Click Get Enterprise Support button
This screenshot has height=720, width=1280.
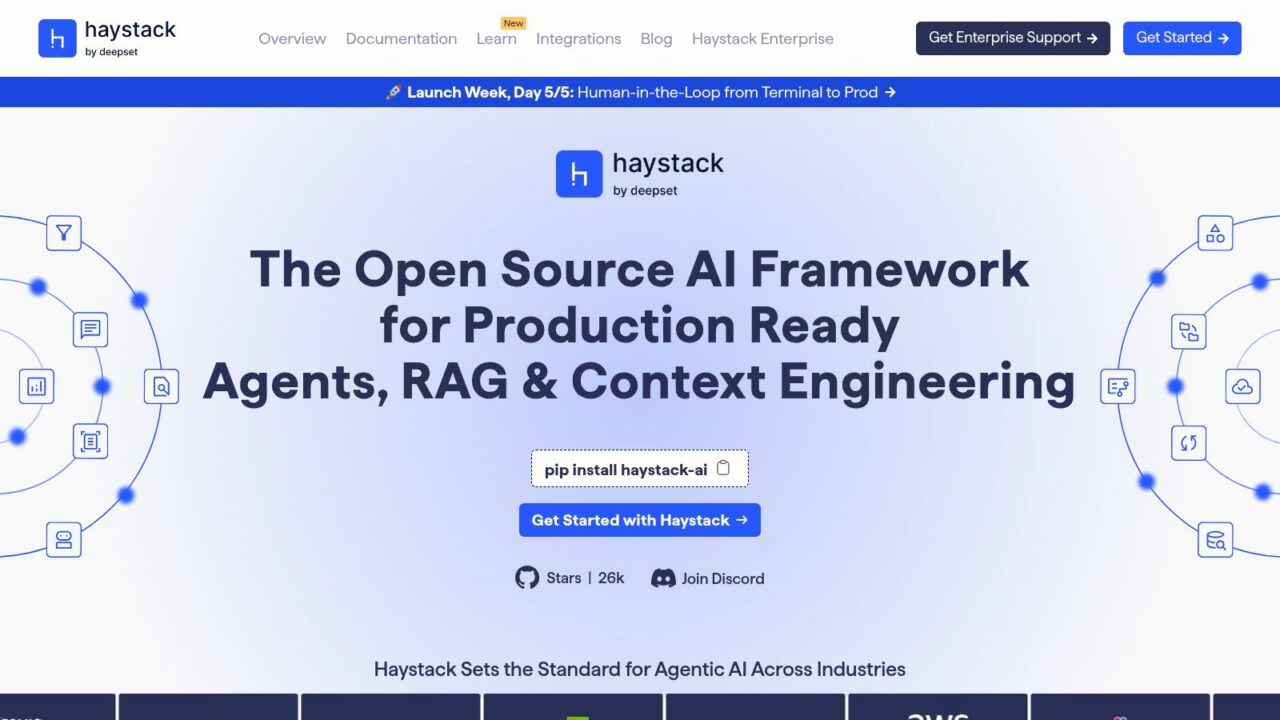tap(1013, 38)
